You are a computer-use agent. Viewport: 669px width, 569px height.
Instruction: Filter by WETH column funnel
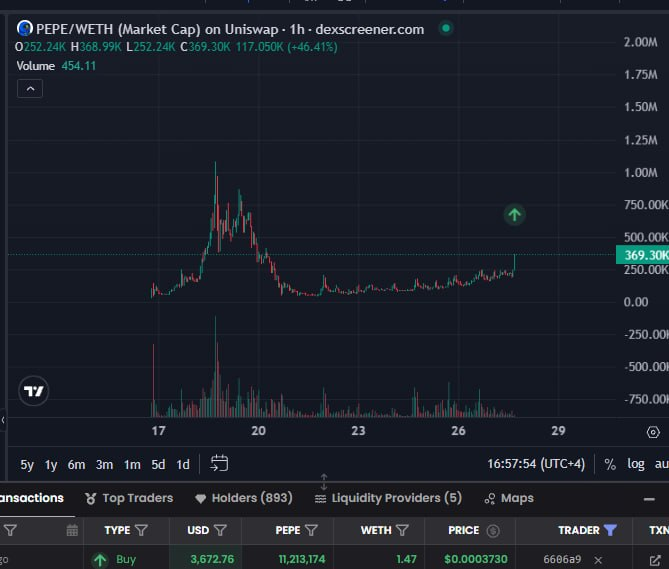[402, 530]
